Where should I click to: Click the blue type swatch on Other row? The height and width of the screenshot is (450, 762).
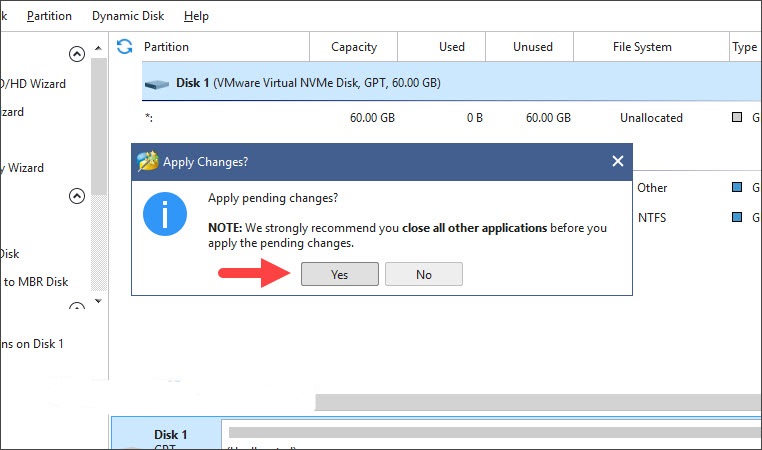[x=737, y=187]
